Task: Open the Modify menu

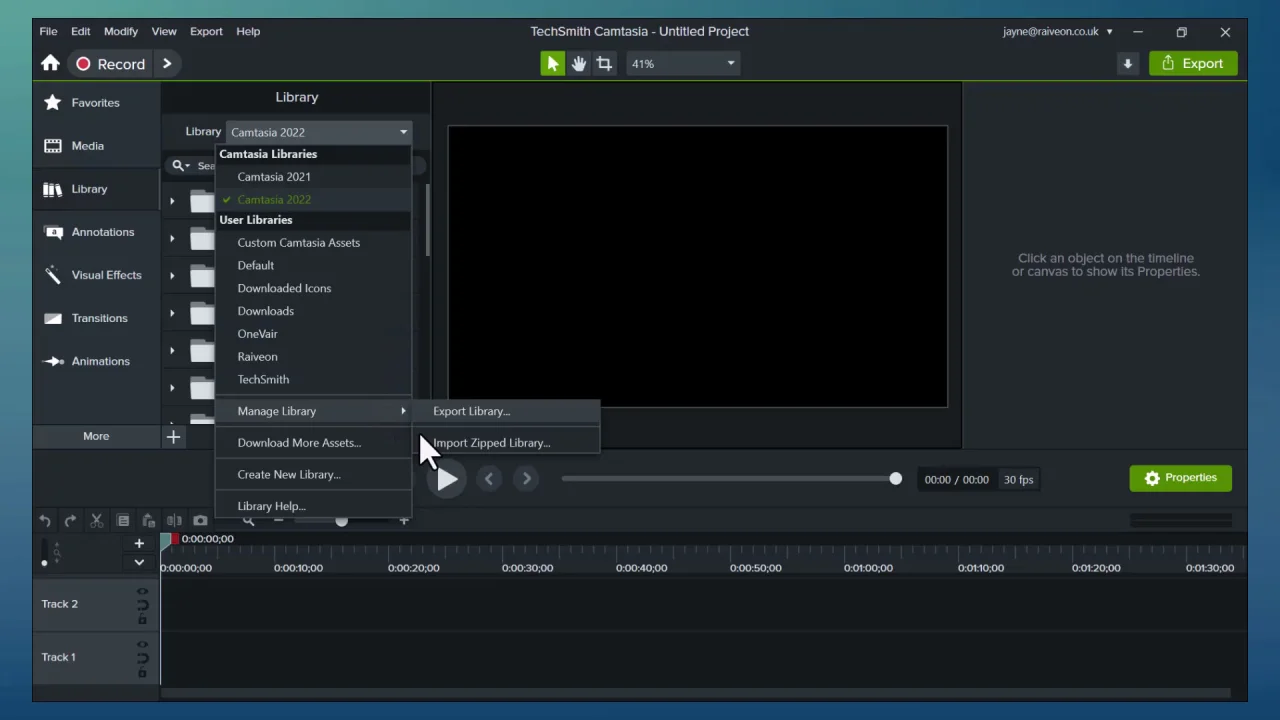Action: point(121,31)
